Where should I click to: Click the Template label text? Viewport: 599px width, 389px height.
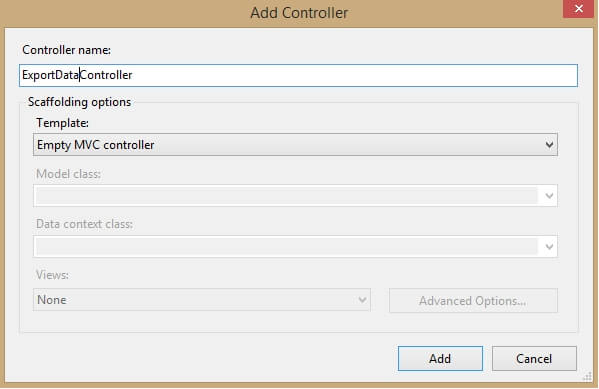point(62,123)
